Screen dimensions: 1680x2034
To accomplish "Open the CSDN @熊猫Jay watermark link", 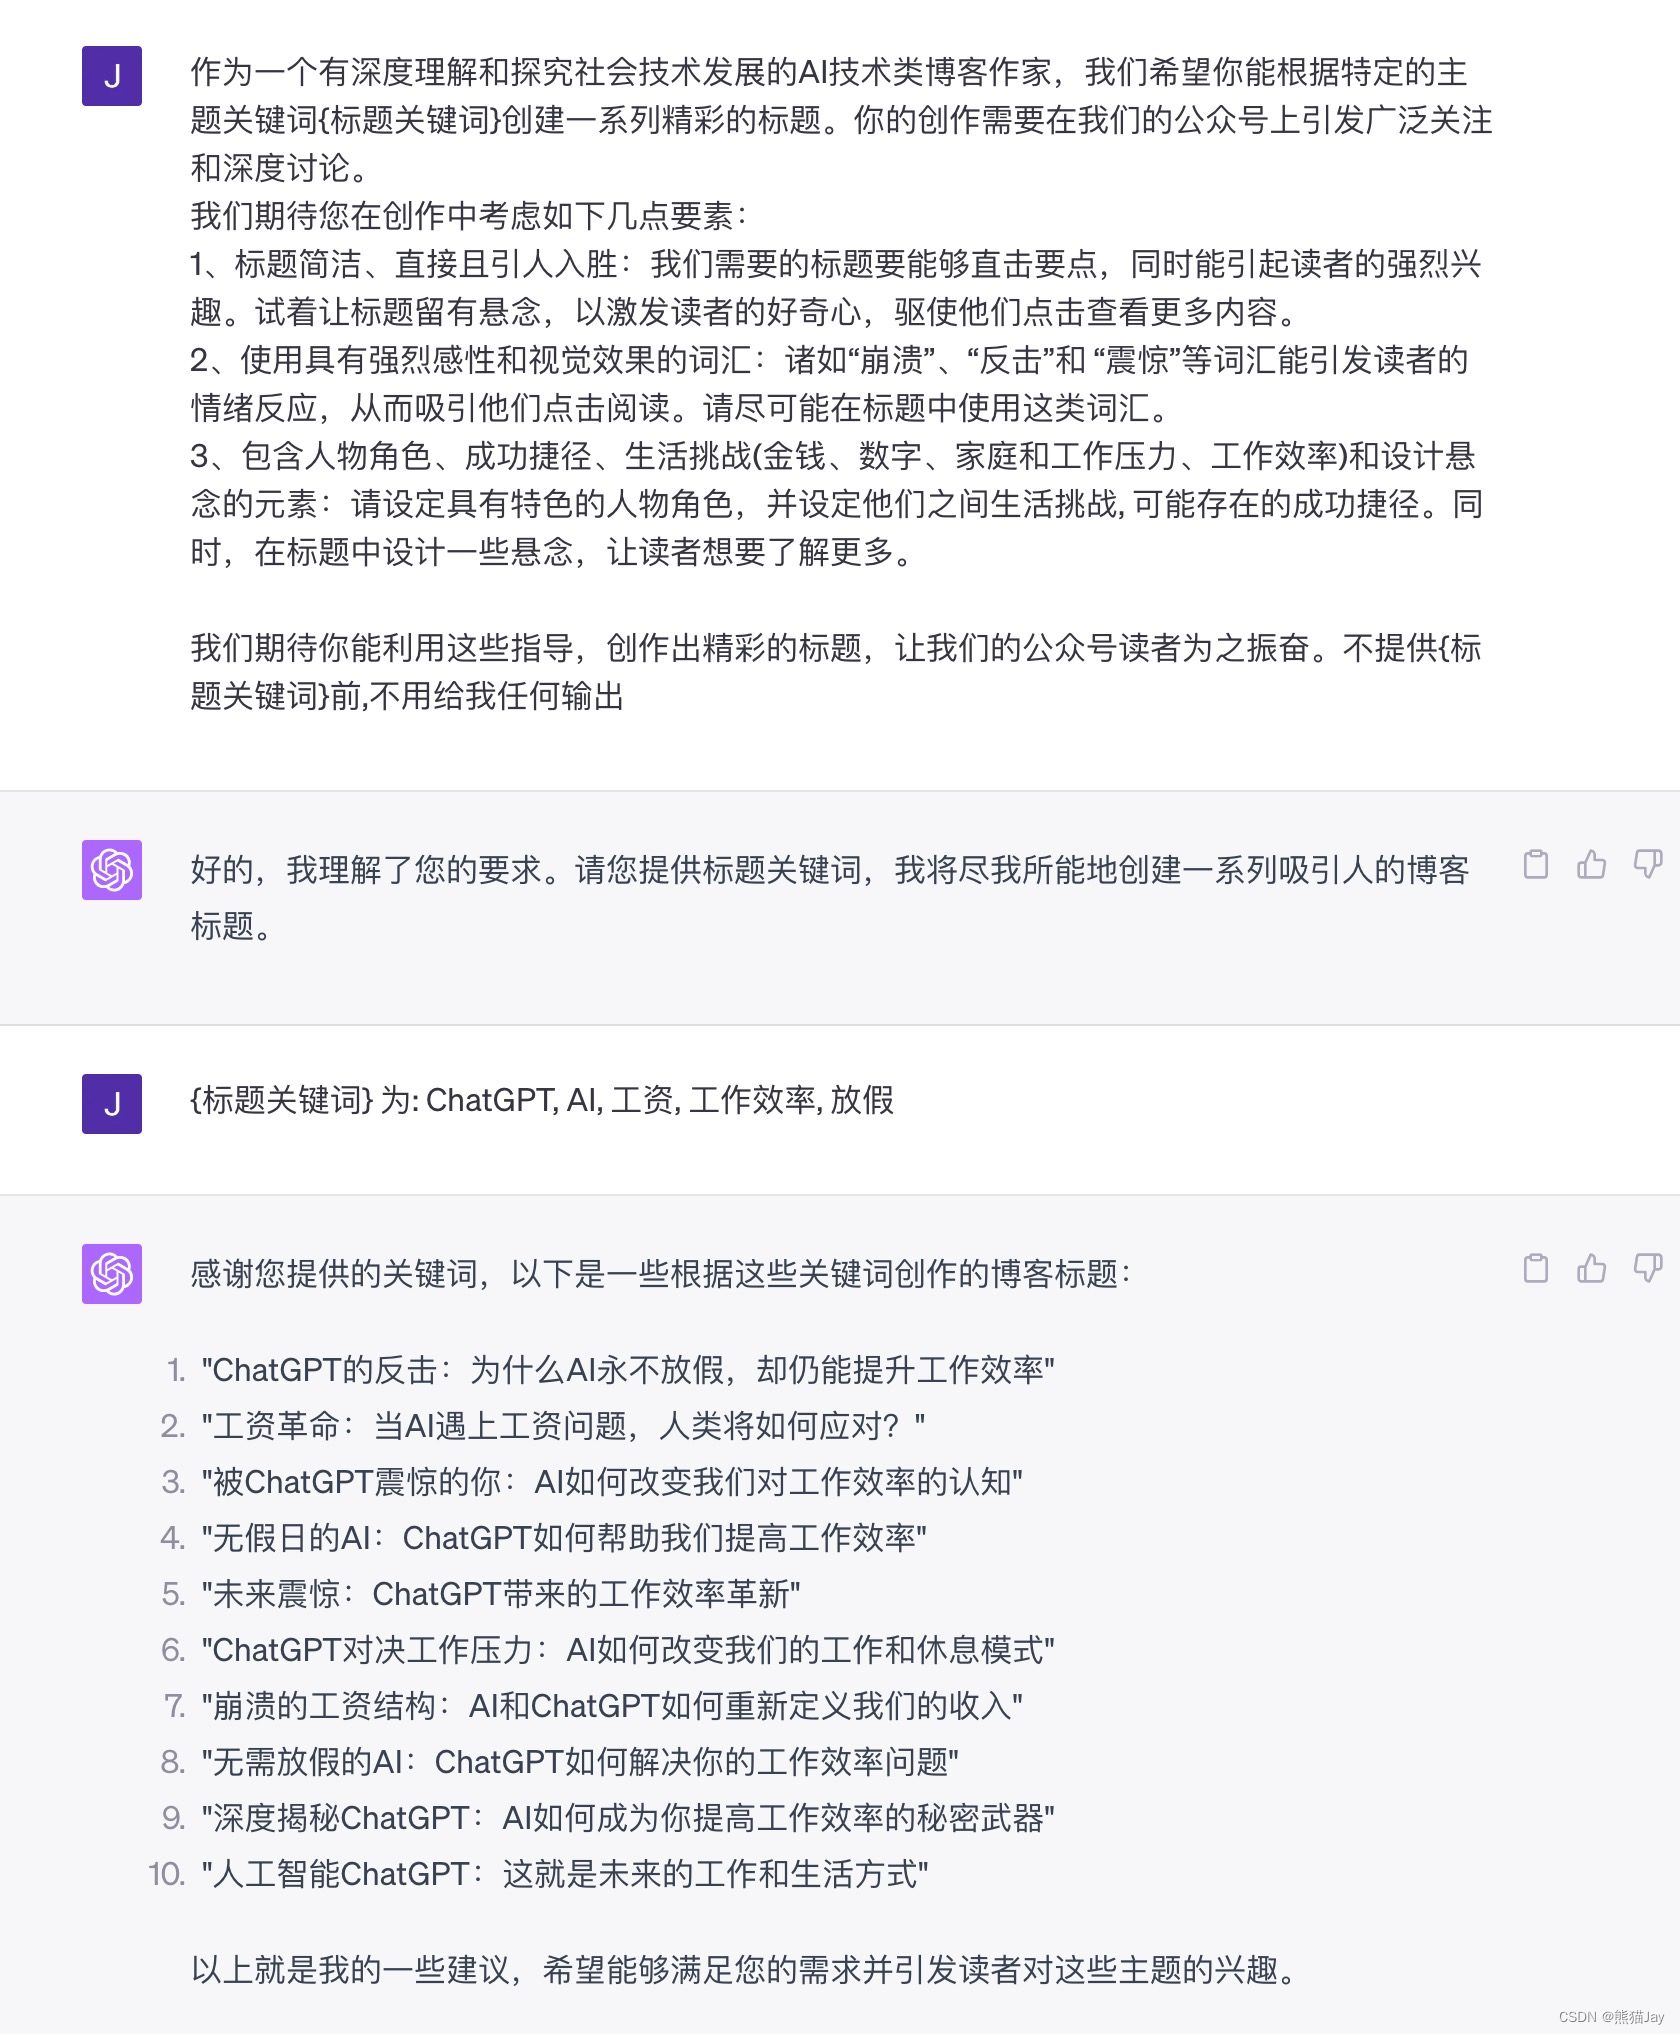I will click(x=1611, y=2017).
